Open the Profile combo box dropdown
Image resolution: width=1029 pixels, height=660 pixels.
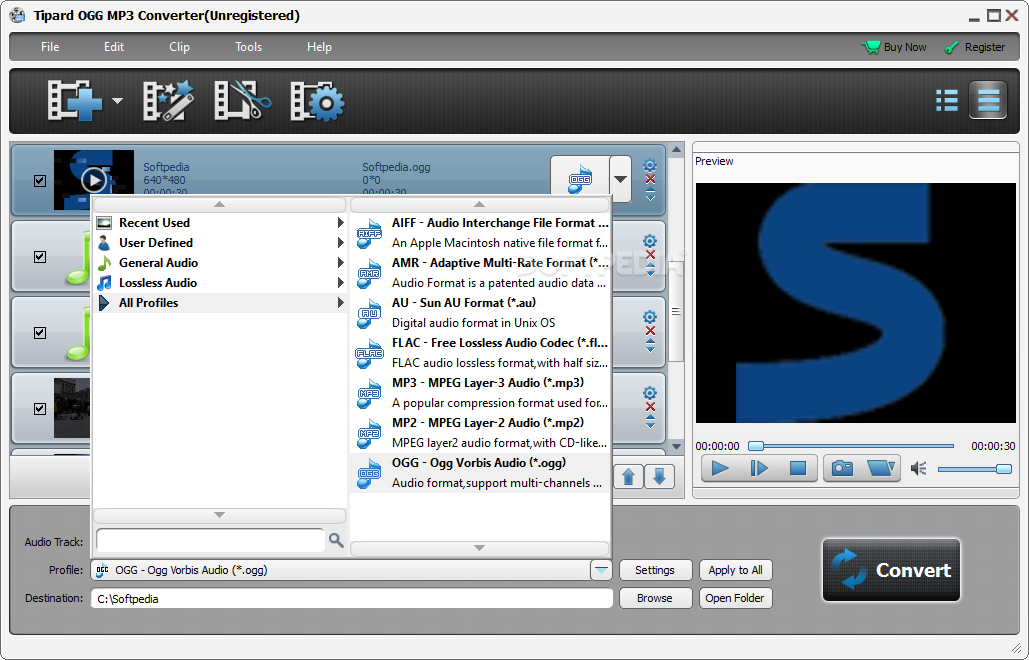coord(601,570)
